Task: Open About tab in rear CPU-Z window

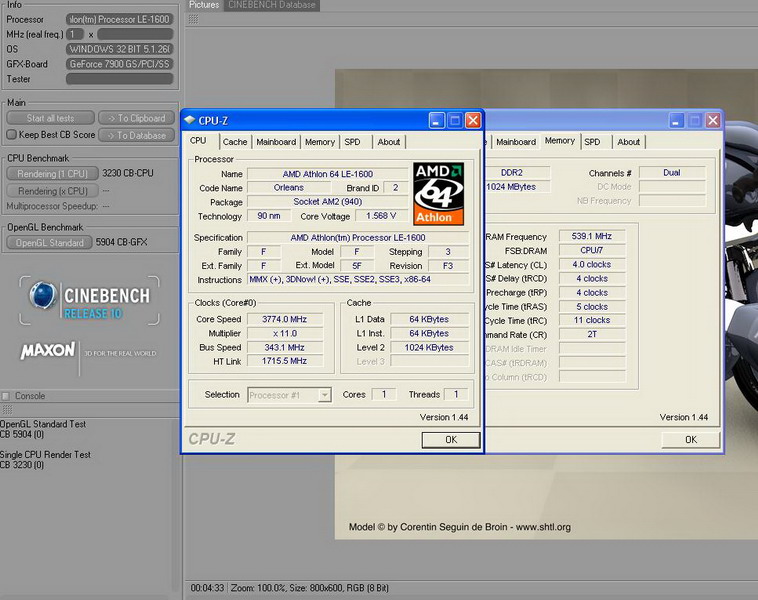Action: click(x=628, y=142)
